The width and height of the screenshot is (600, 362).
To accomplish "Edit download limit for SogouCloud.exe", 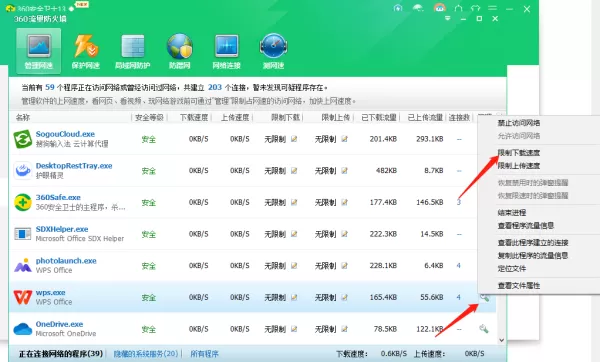I will pos(294,139).
